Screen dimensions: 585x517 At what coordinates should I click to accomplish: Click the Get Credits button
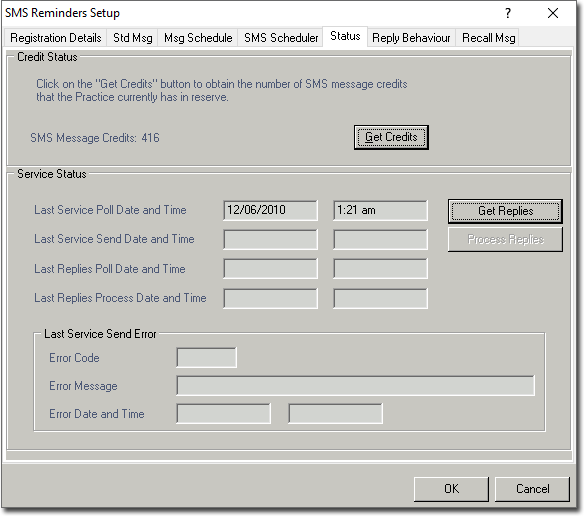(x=391, y=137)
